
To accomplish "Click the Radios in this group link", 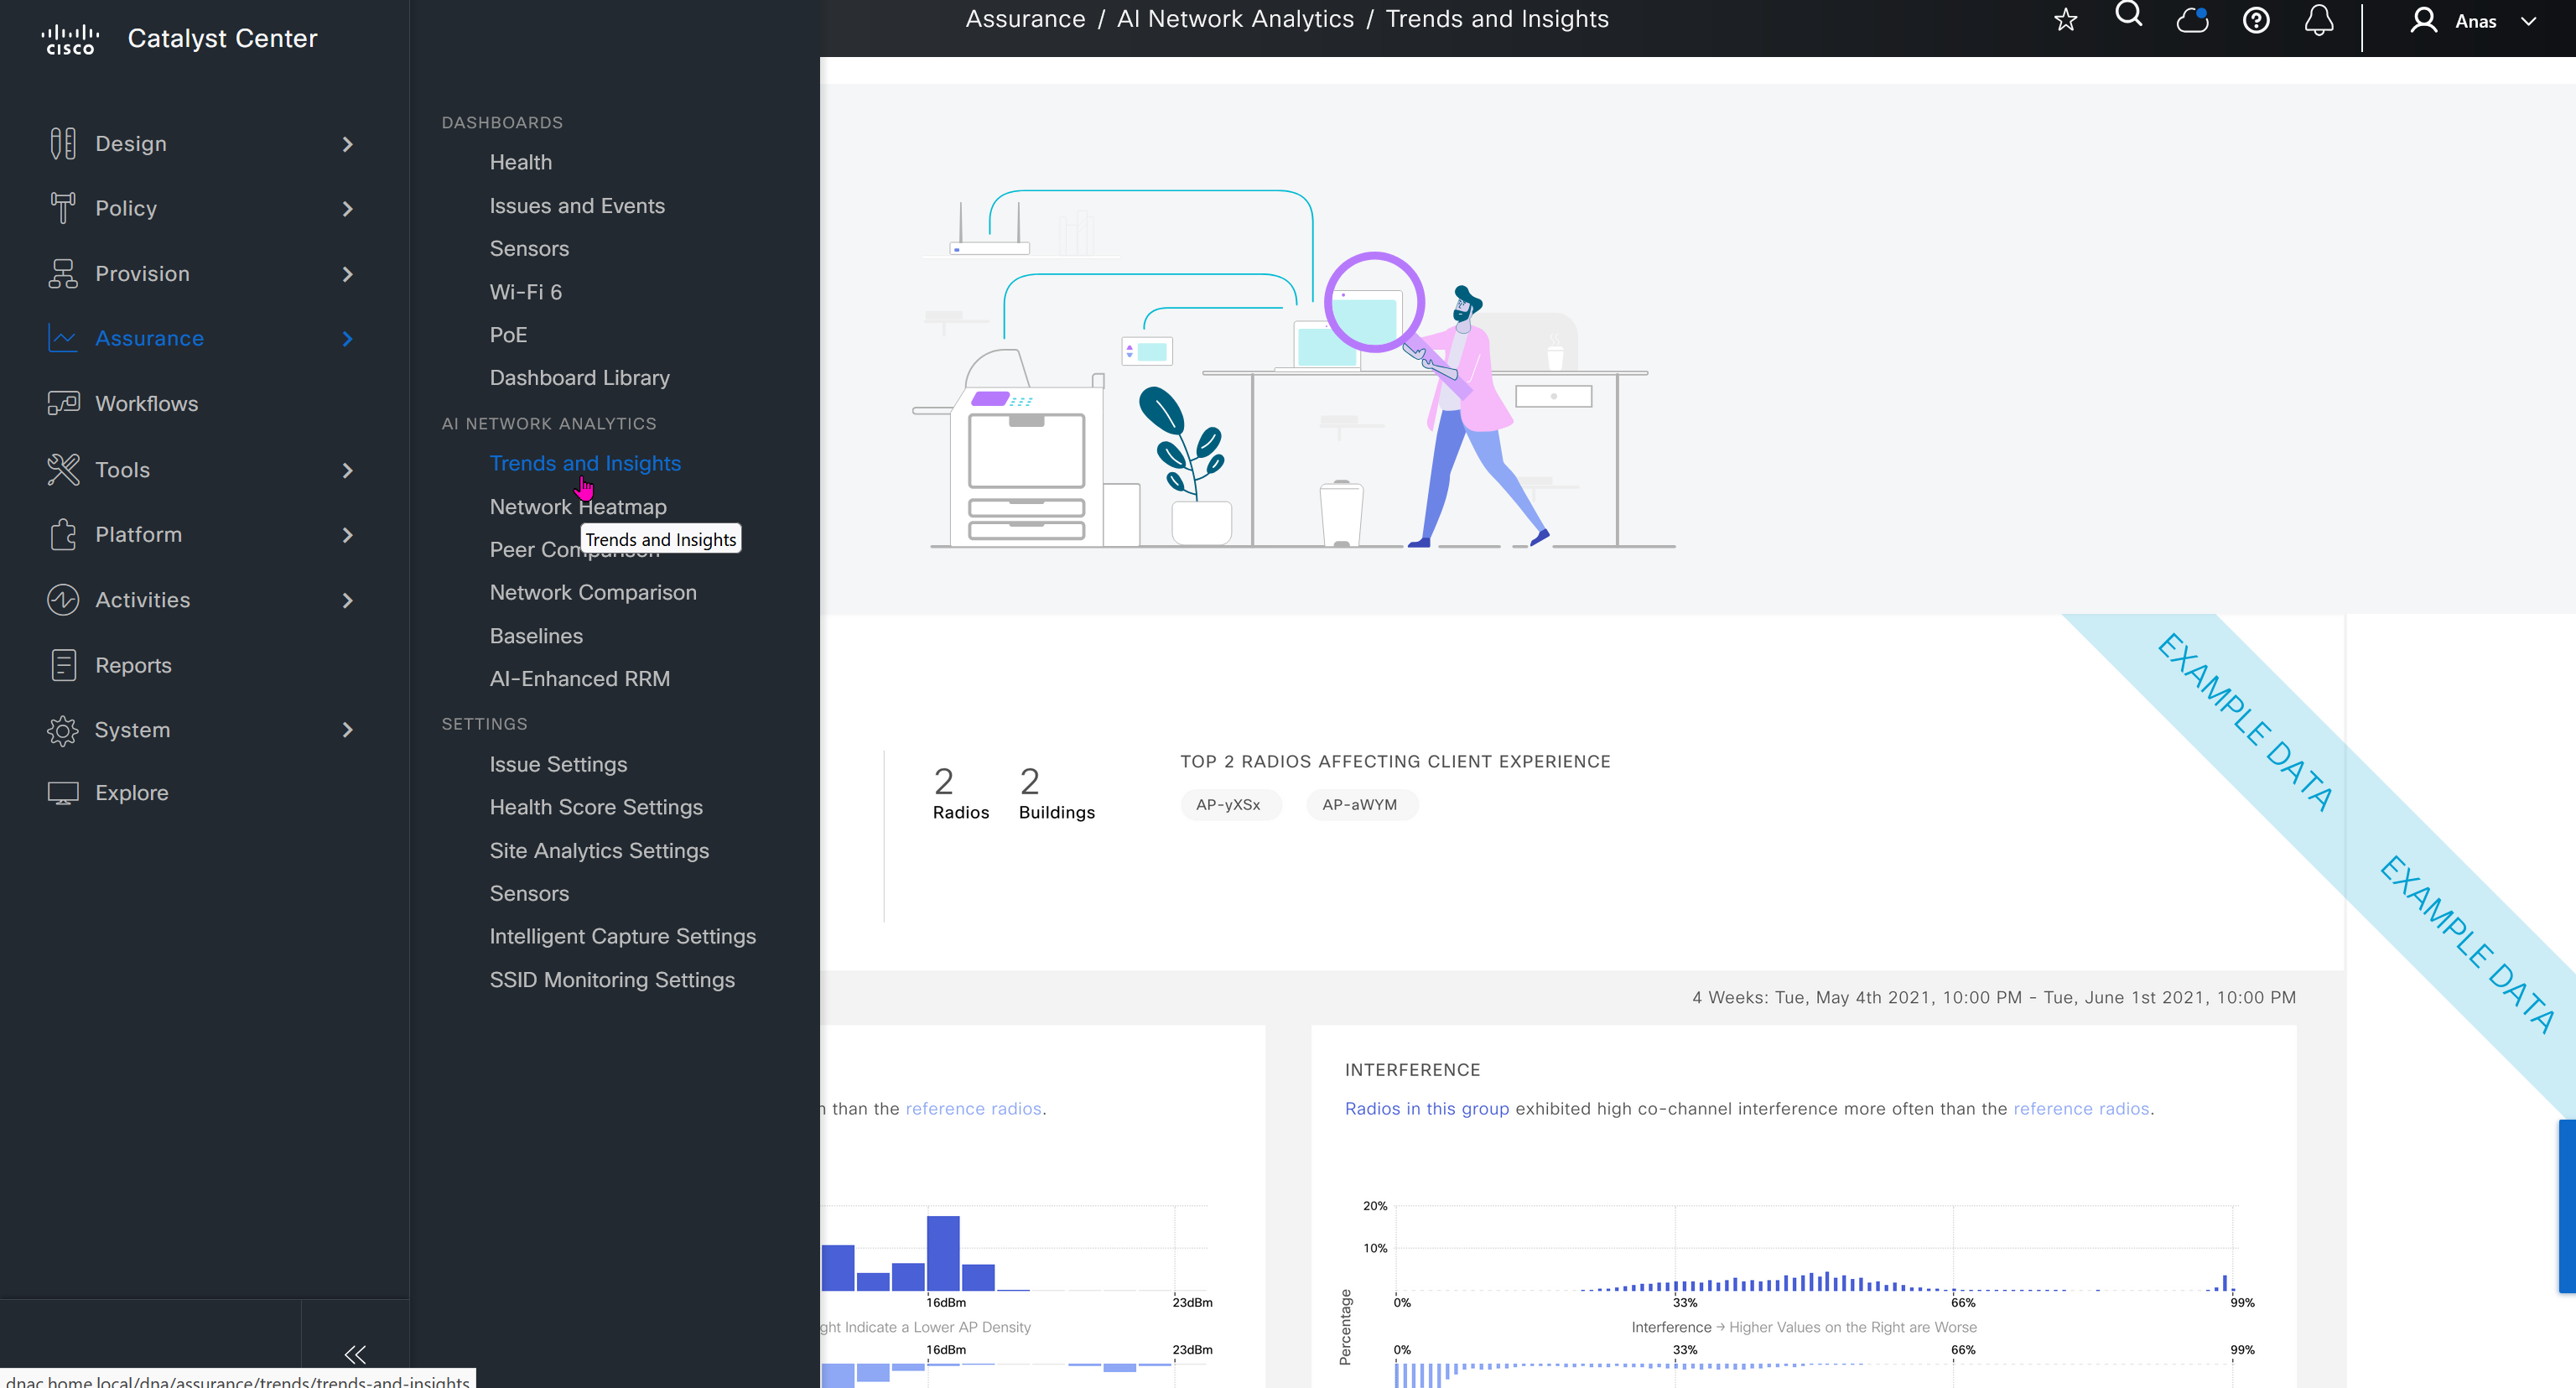I will 1426,1108.
